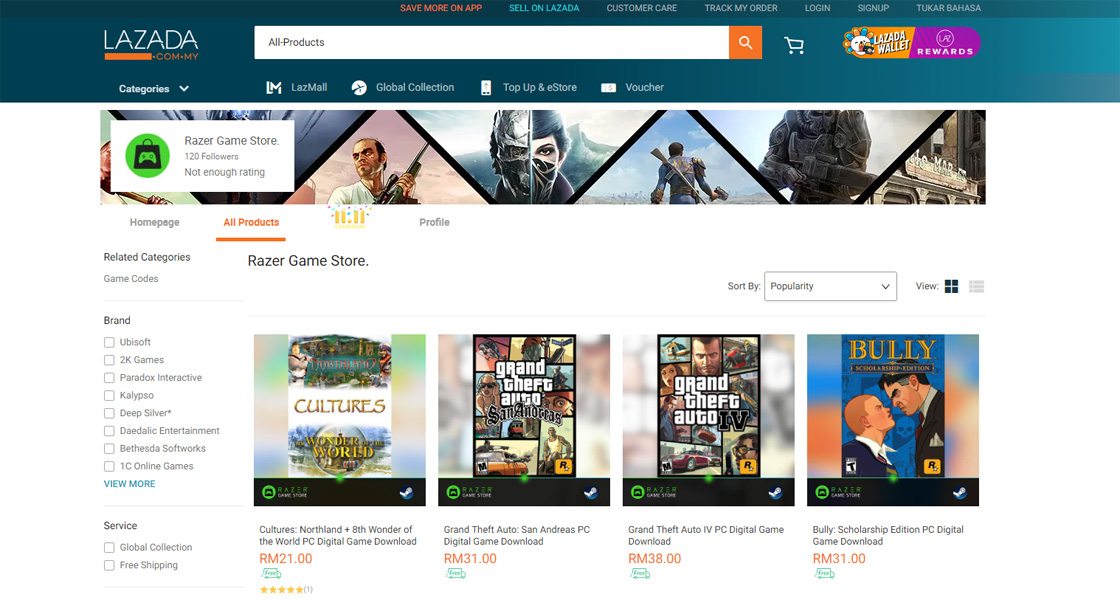Click the Top Up & eStore phone icon
The width and height of the screenshot is (1120, 600).
click(x=486, y=88)
